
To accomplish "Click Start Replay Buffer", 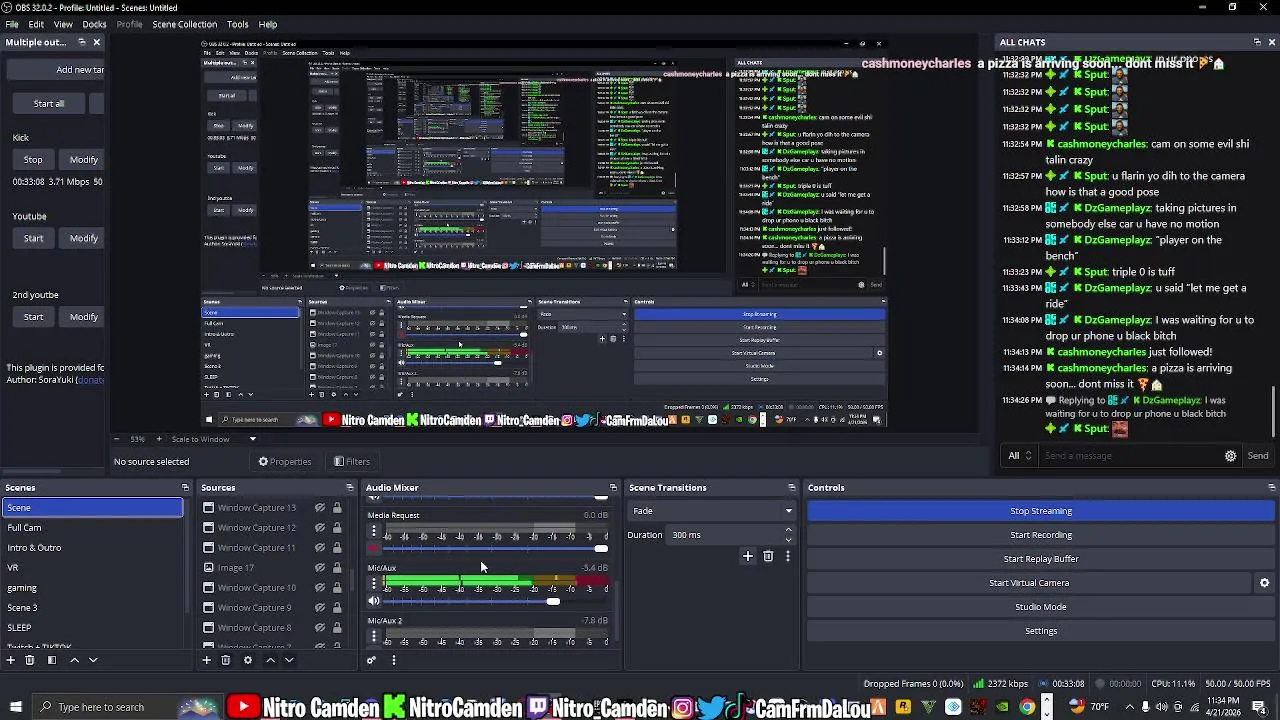I will click(x=1040, y=559).
